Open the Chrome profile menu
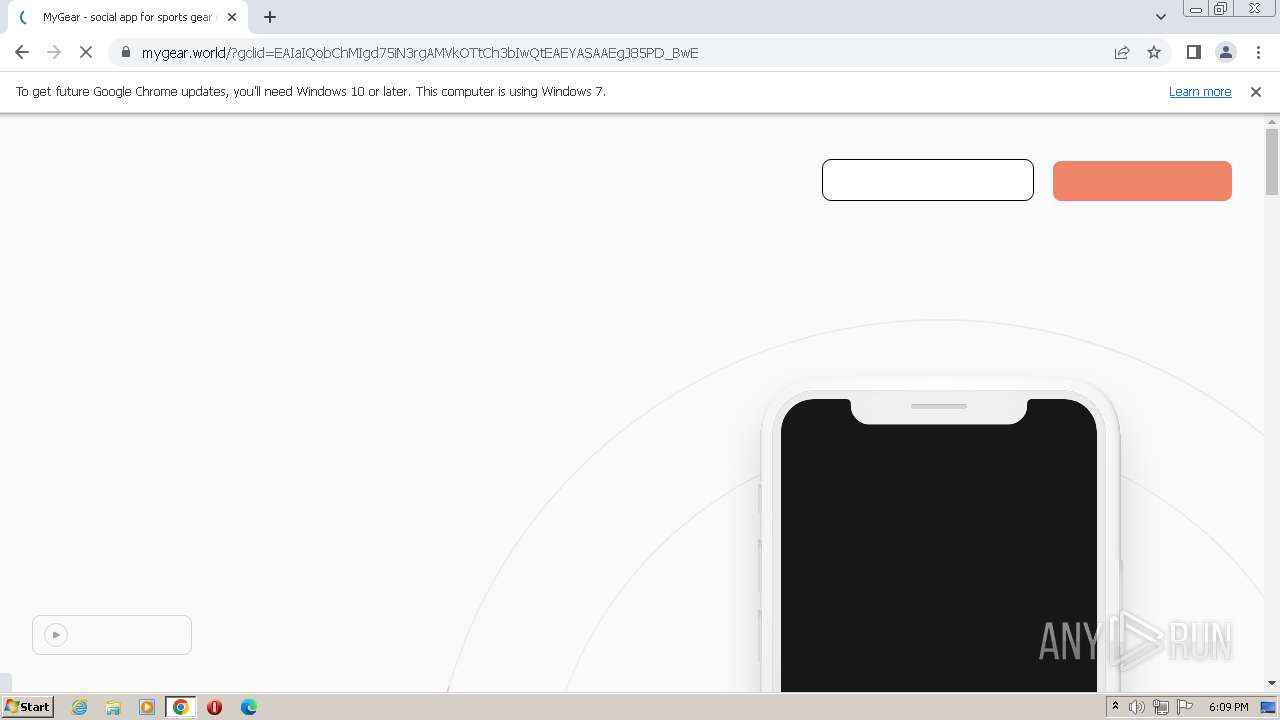Screen dimensions: 1280x720 coord(1225,53)
